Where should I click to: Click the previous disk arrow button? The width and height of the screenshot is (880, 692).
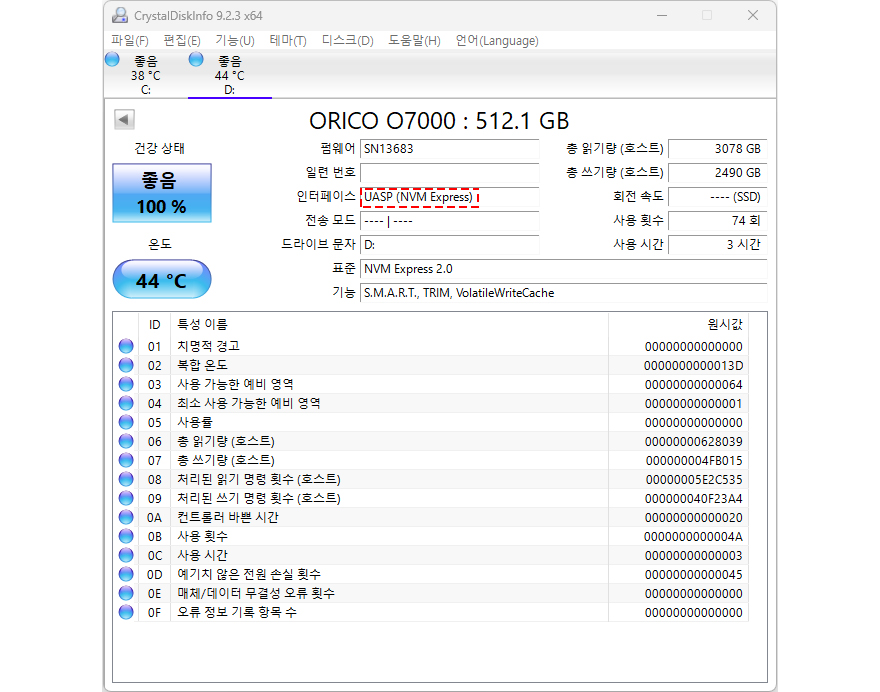click(124, 119)
